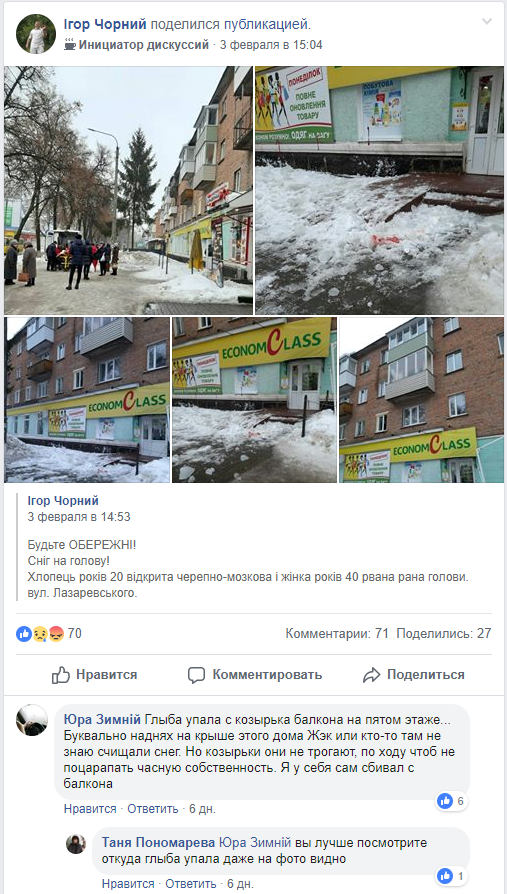Click the like reaction icon beside 70

[x=24, y=633]
